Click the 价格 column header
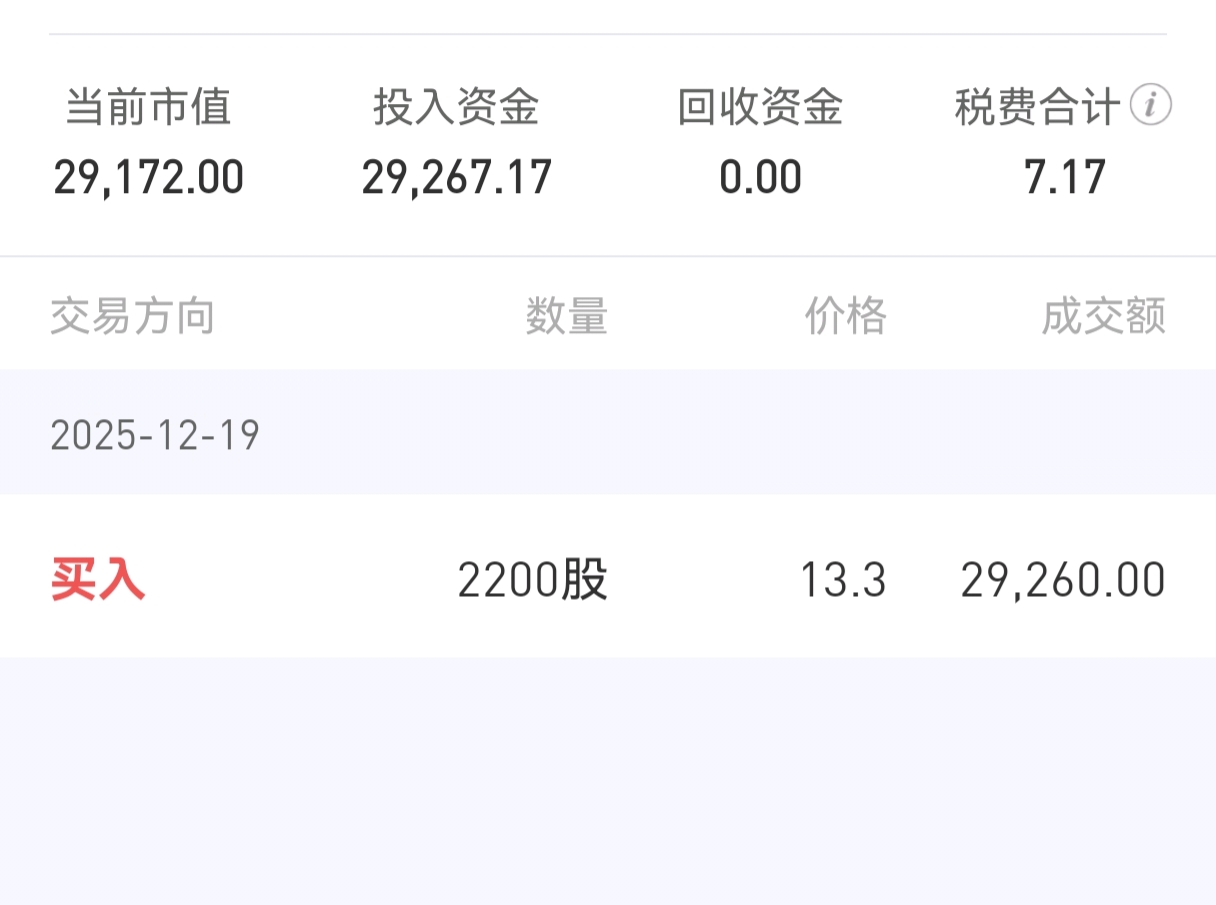The image size is (1216, 905). pos(846,317)
